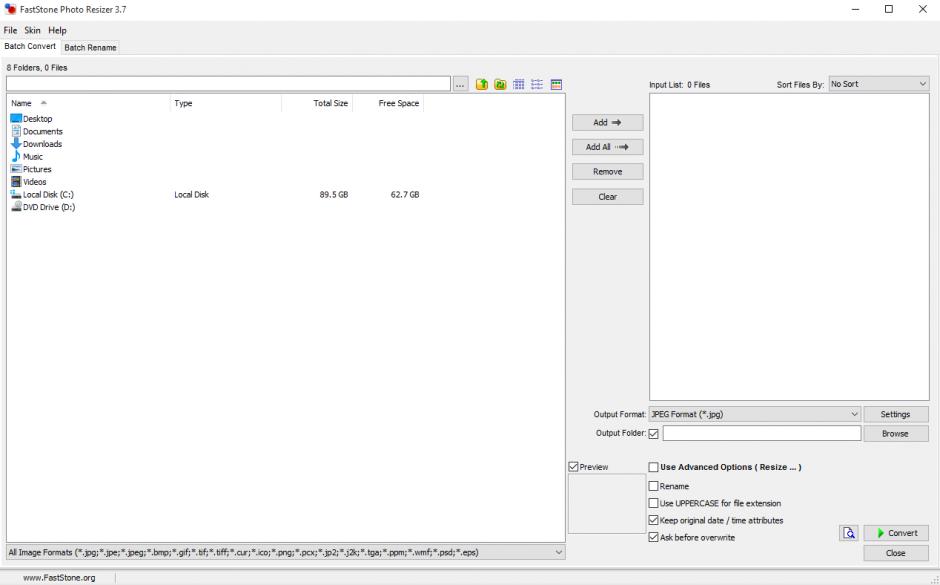Viewport: 940px width, 585px height.
Task: Sort by the Type column header
Action: pyautogui.click(x=225, y=103)
